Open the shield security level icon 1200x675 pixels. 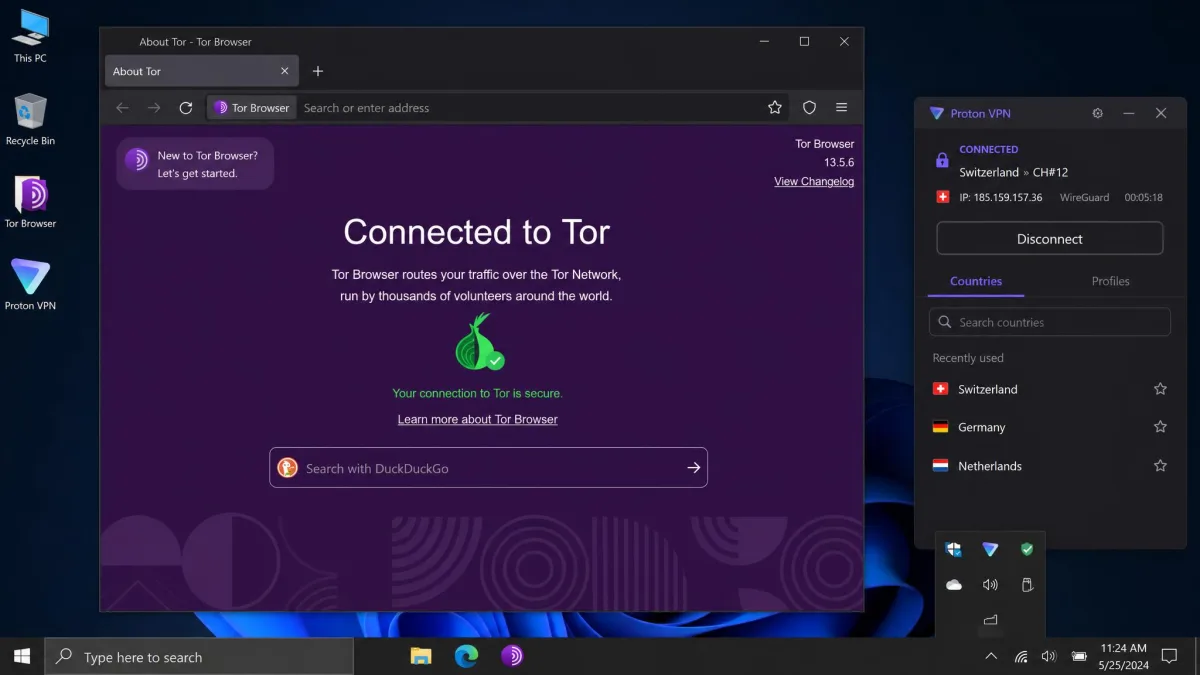point(810,108)
